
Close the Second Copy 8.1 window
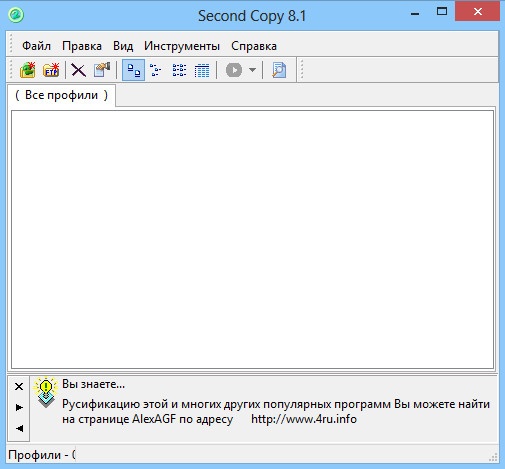477,12
